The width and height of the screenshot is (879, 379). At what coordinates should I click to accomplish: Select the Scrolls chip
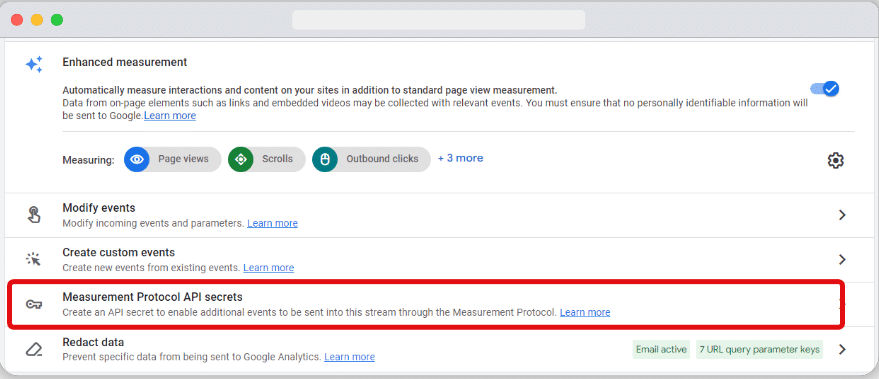[x=267, y=159]
